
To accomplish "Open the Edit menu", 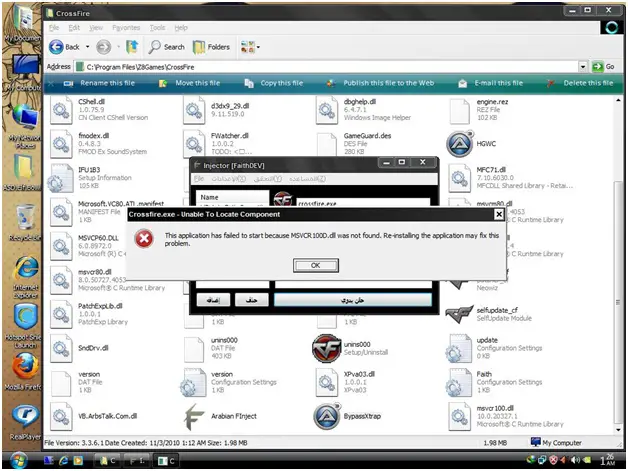I will (x=74, y=28).
